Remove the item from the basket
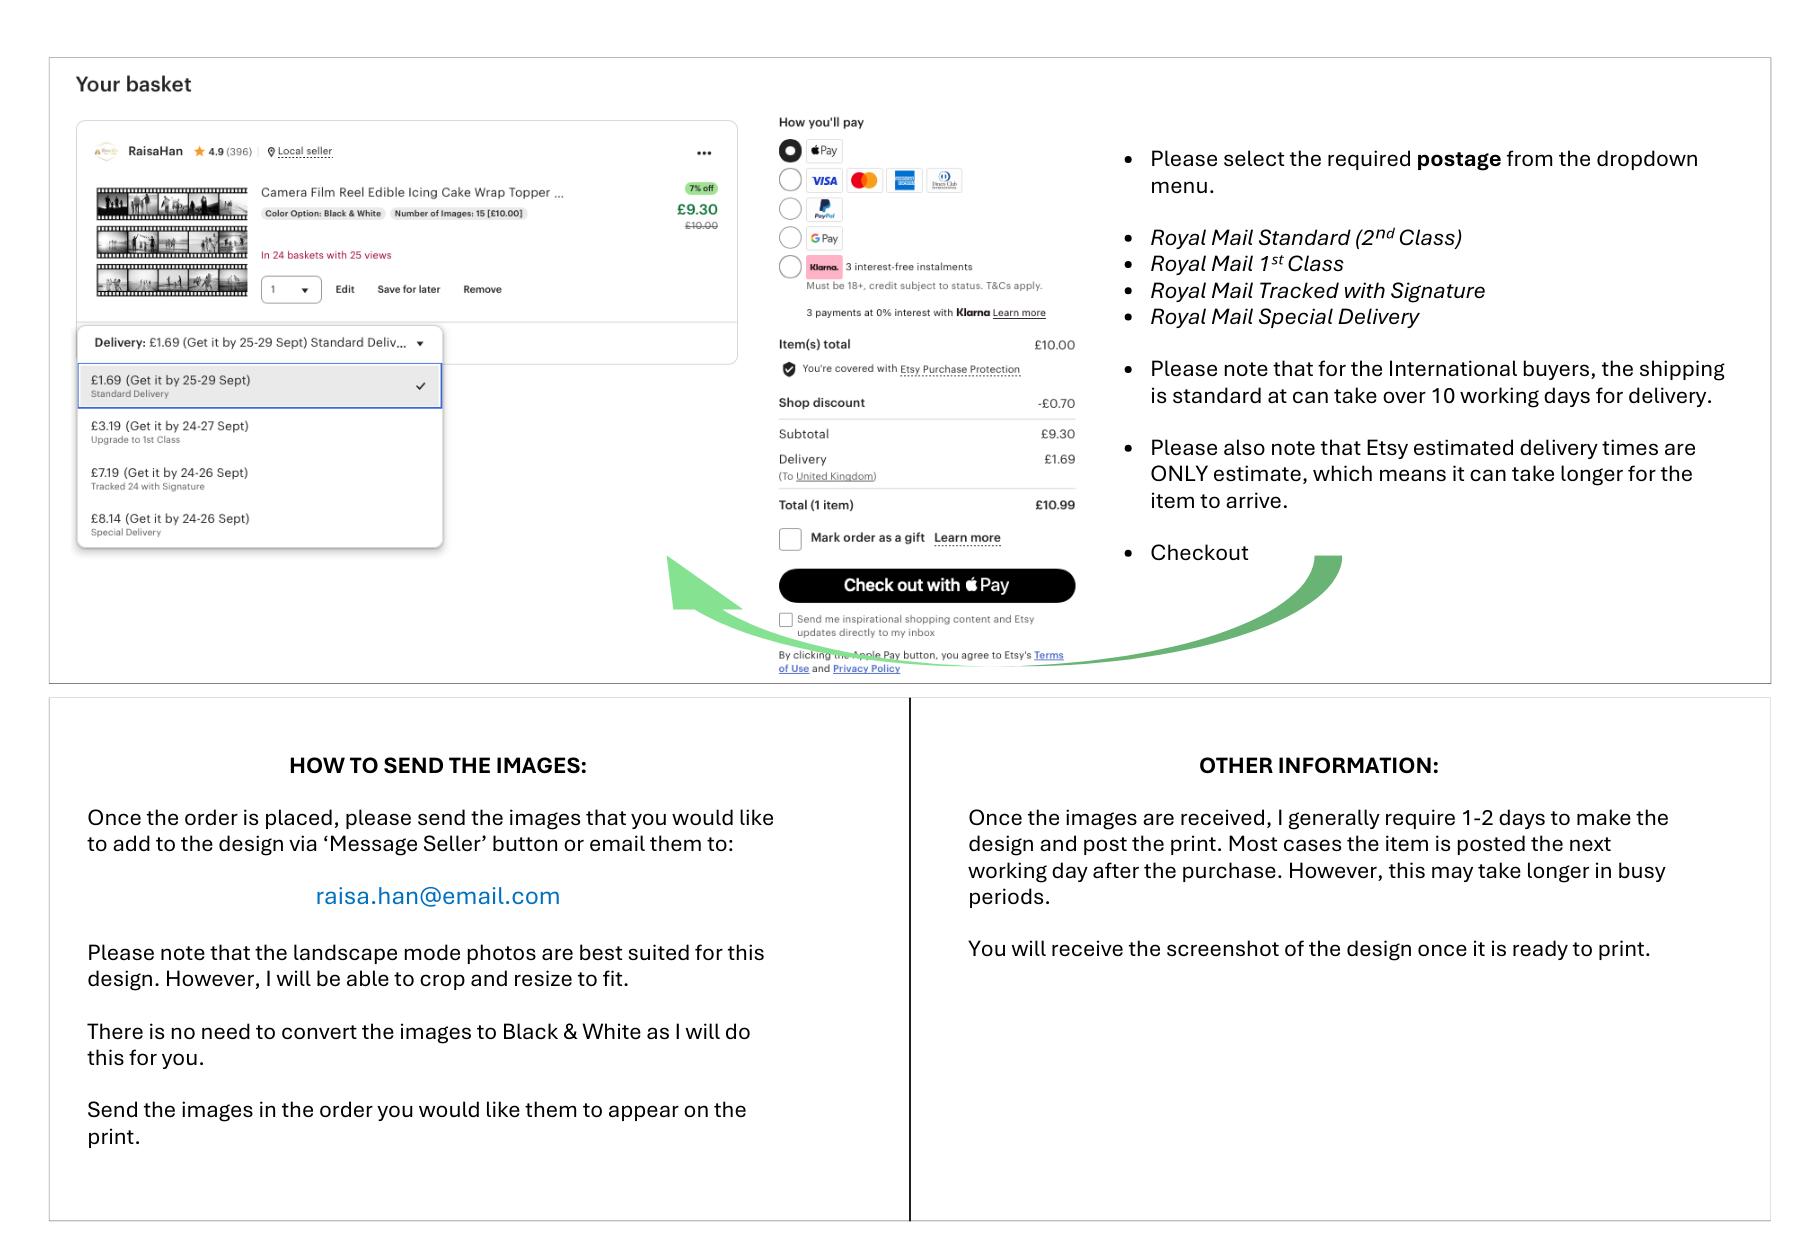1820x1260 pixels. click(482, 290)
